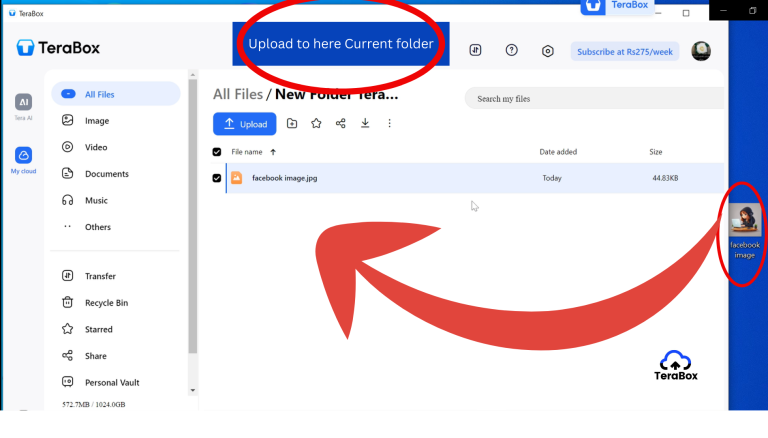Viewport: 768px width, 438px height.
Task: Open the user profile avatar
Action: 701,51
